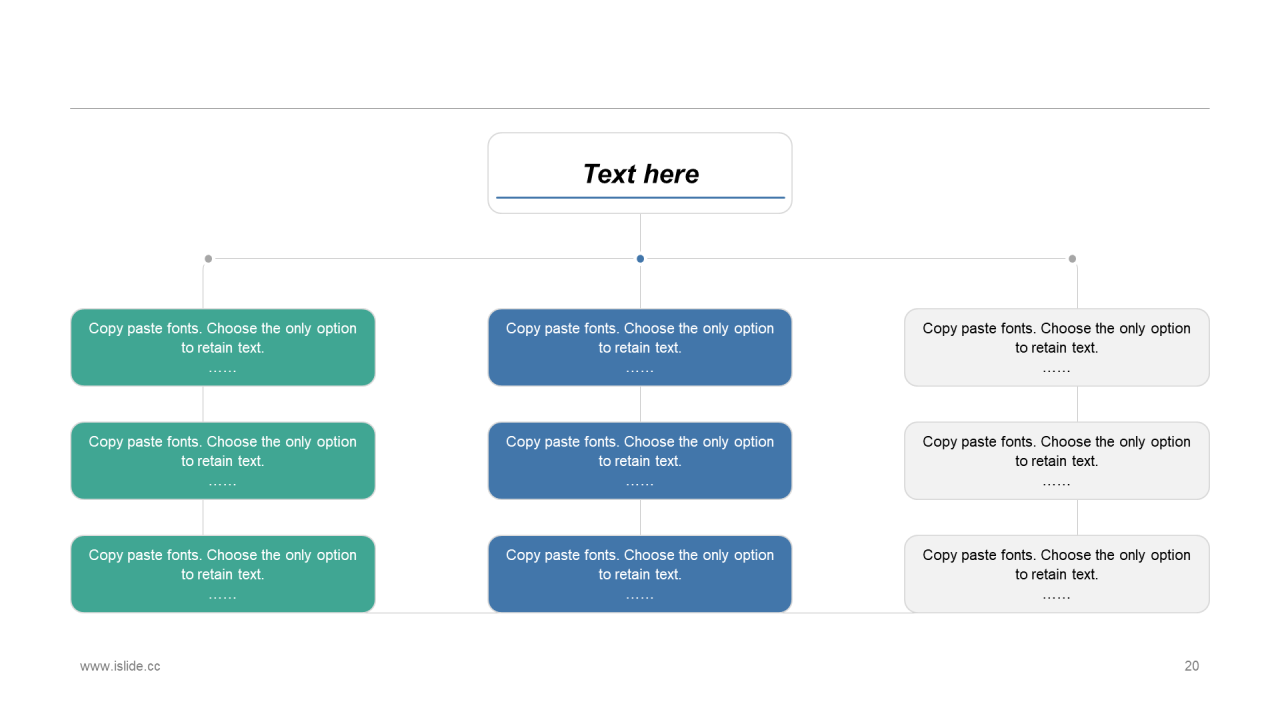The height and width of the screenshot is (720, 1280).
Task: Select the blue center connector dot
Action: pyautogui.click(x=640, y=259)
